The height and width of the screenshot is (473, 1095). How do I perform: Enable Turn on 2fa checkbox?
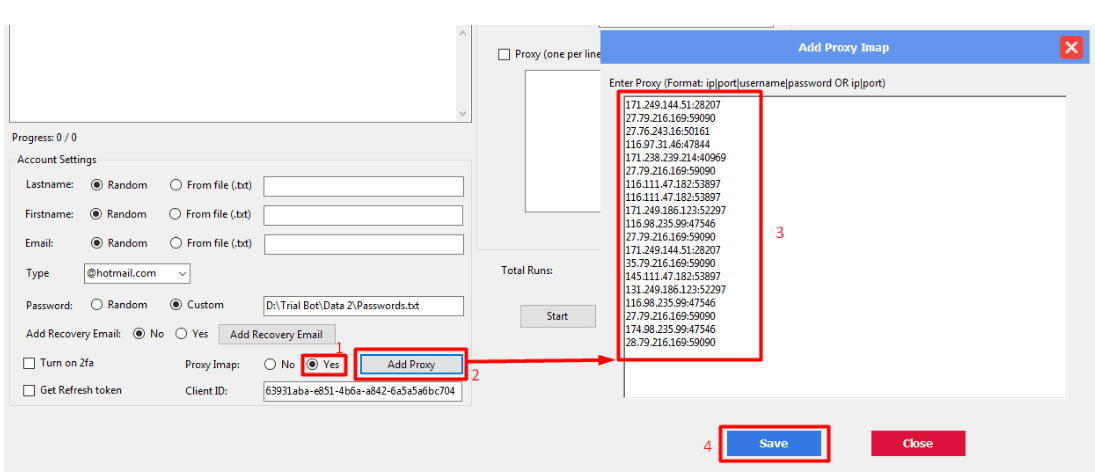pos(29,363)
